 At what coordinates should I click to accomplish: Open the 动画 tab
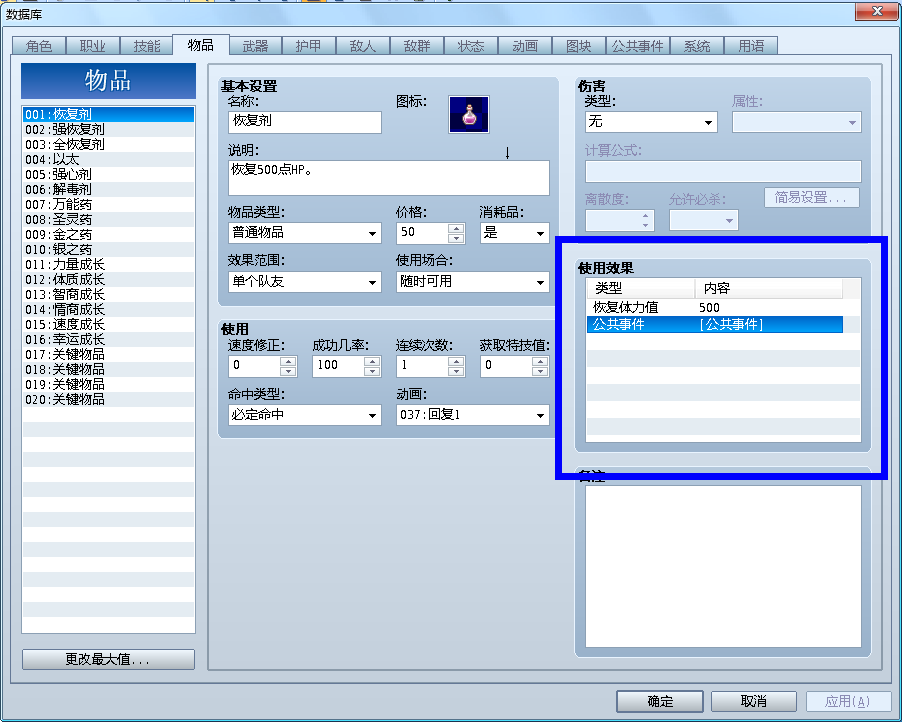tap(525, 46)
